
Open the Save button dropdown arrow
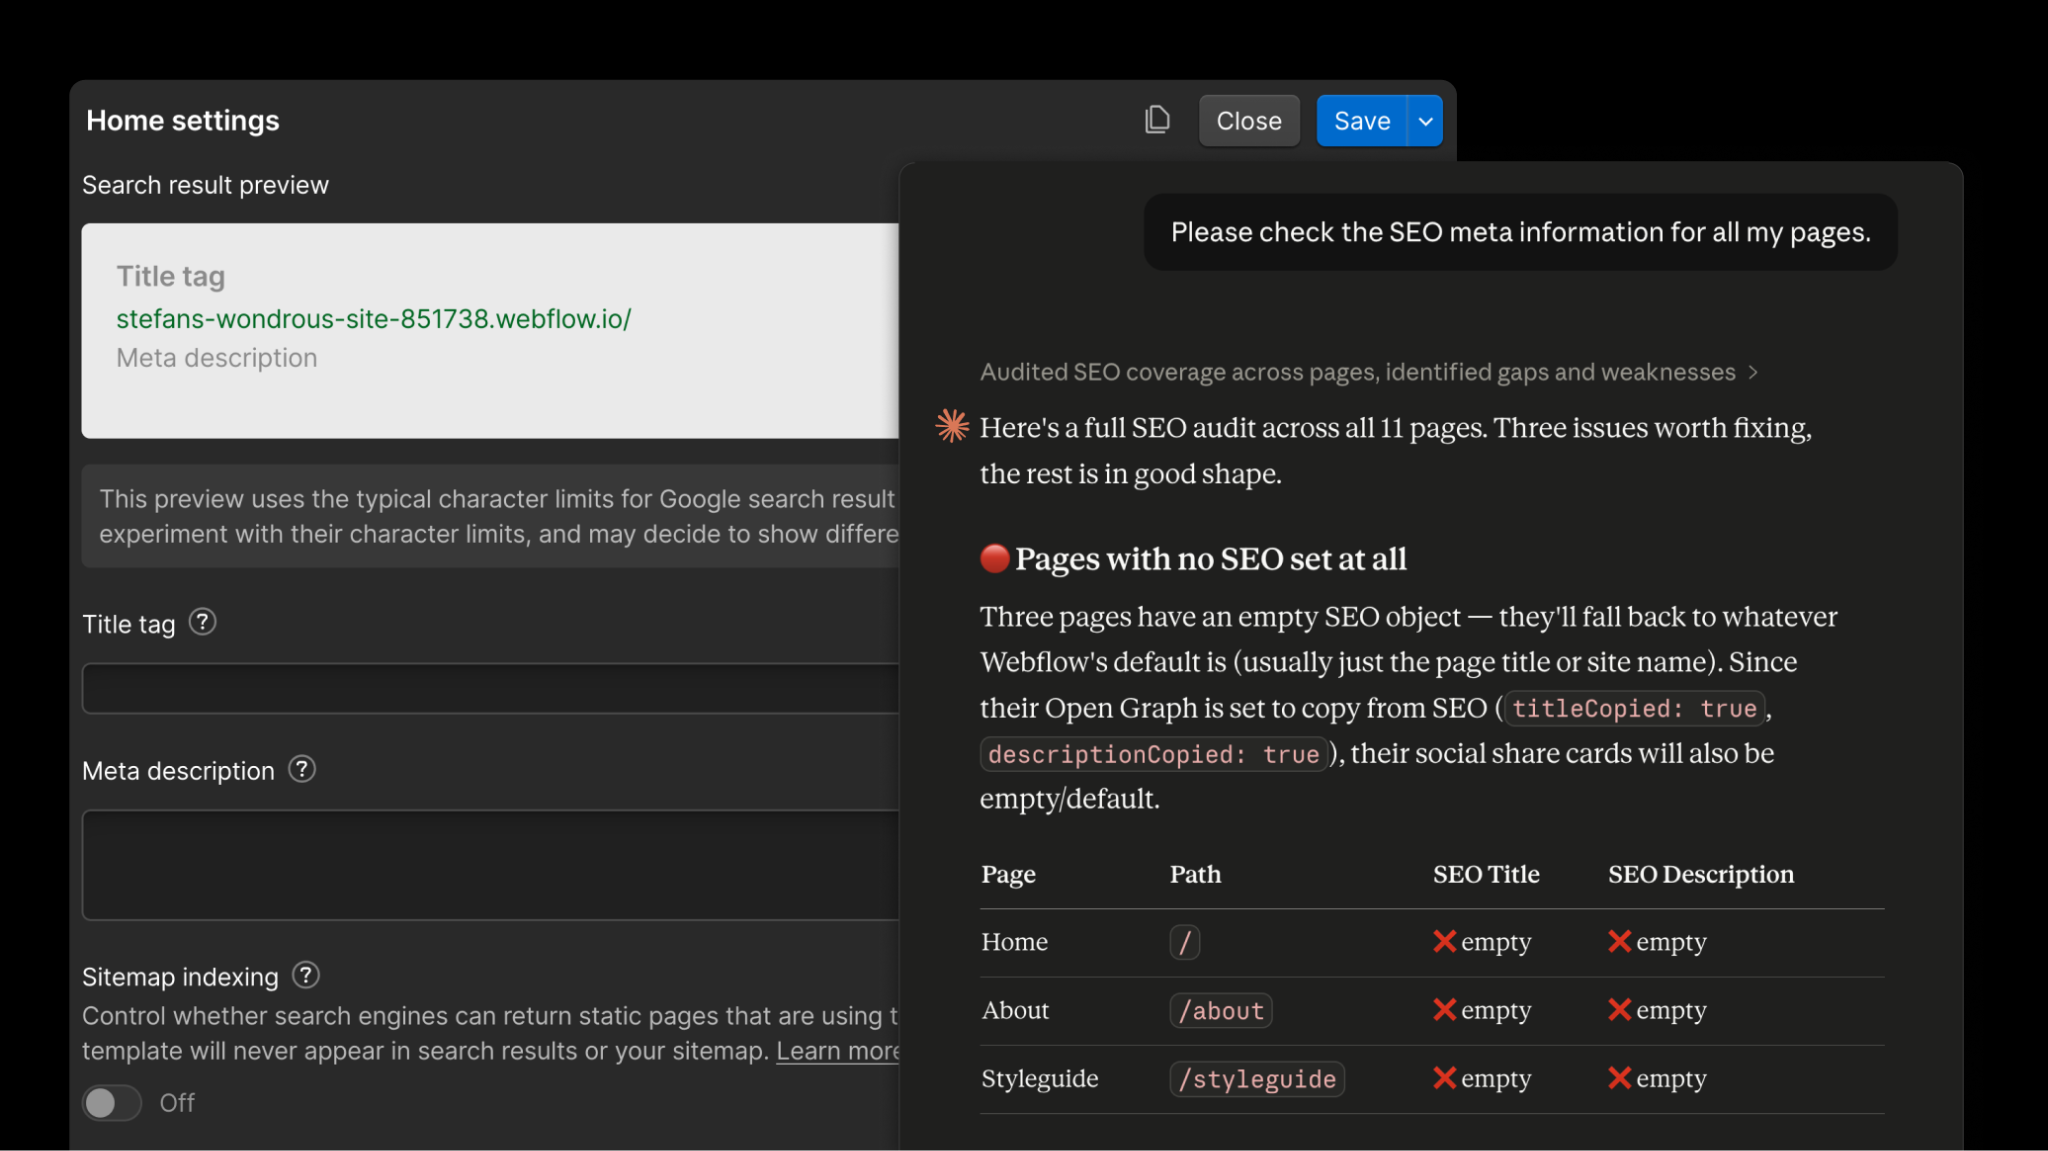(x=1426, y=121)
